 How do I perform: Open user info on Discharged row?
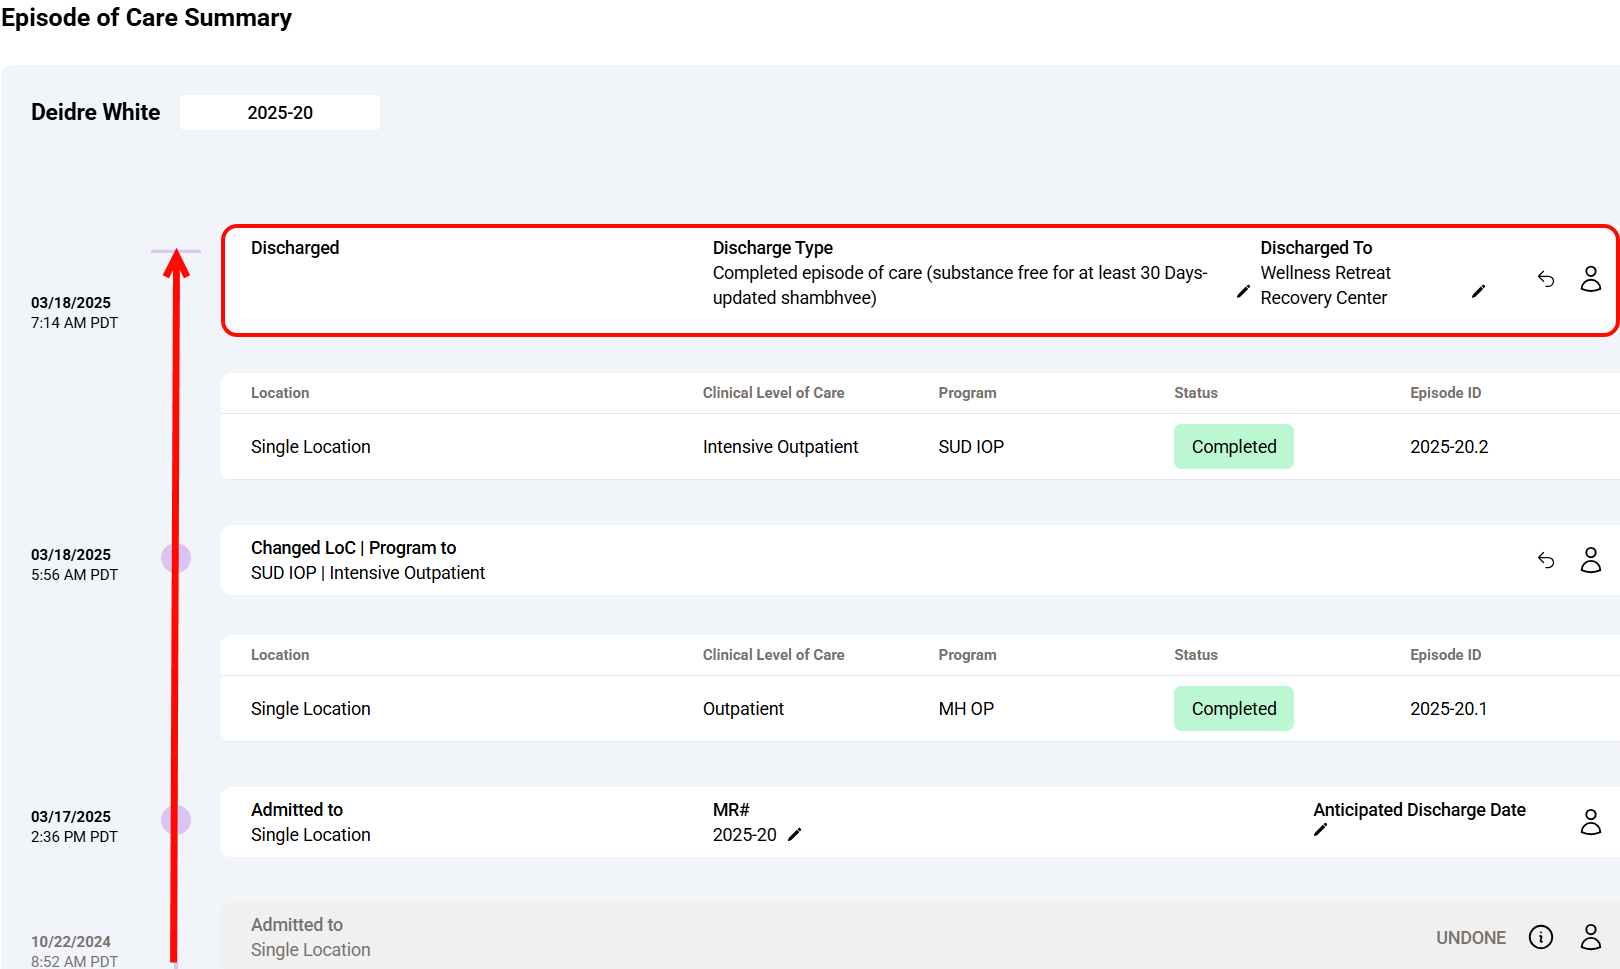tap(1590, 279)
